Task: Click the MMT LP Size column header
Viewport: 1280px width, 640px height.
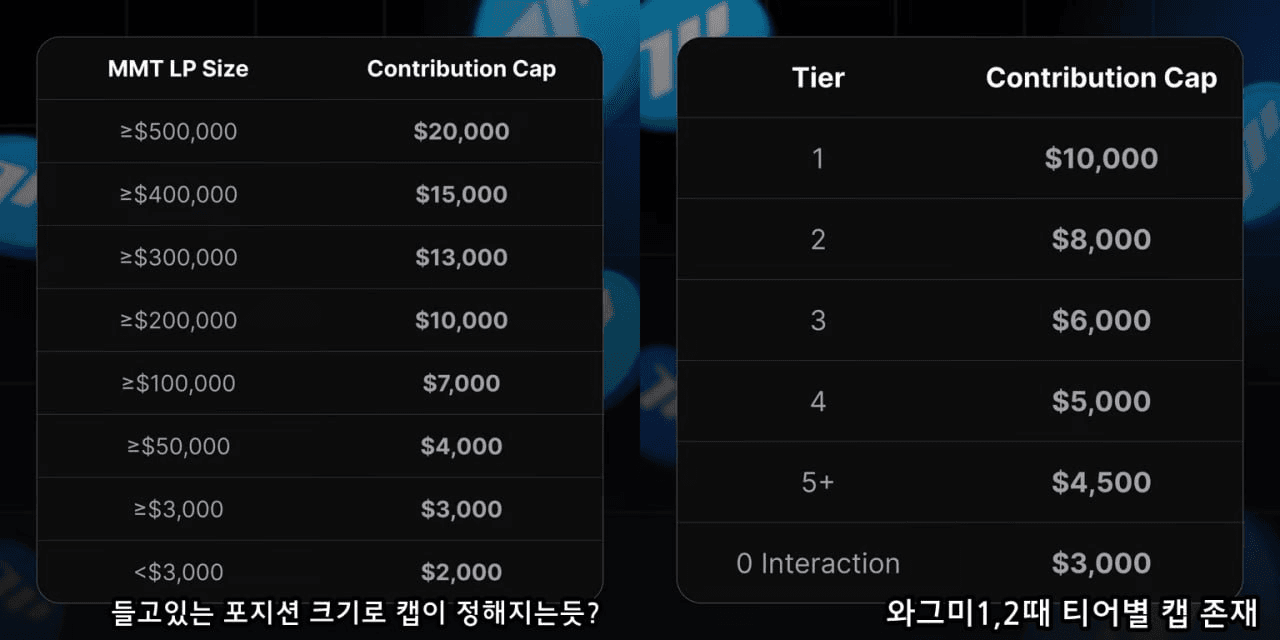Action: tap(178, 69)
